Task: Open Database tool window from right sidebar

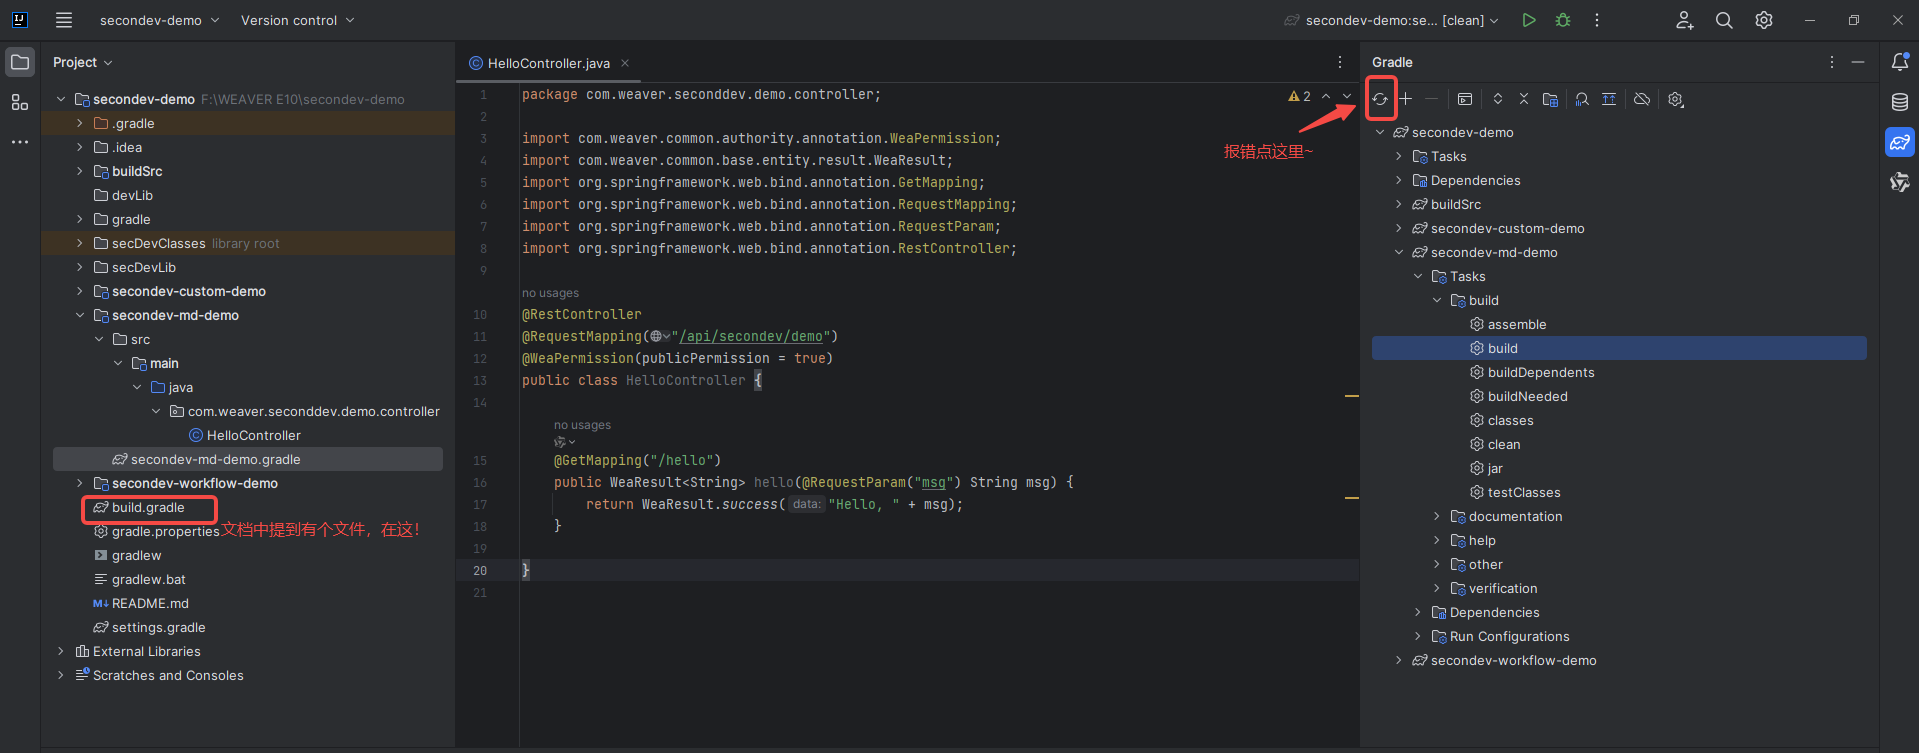Action: (x=1900, y=102)
